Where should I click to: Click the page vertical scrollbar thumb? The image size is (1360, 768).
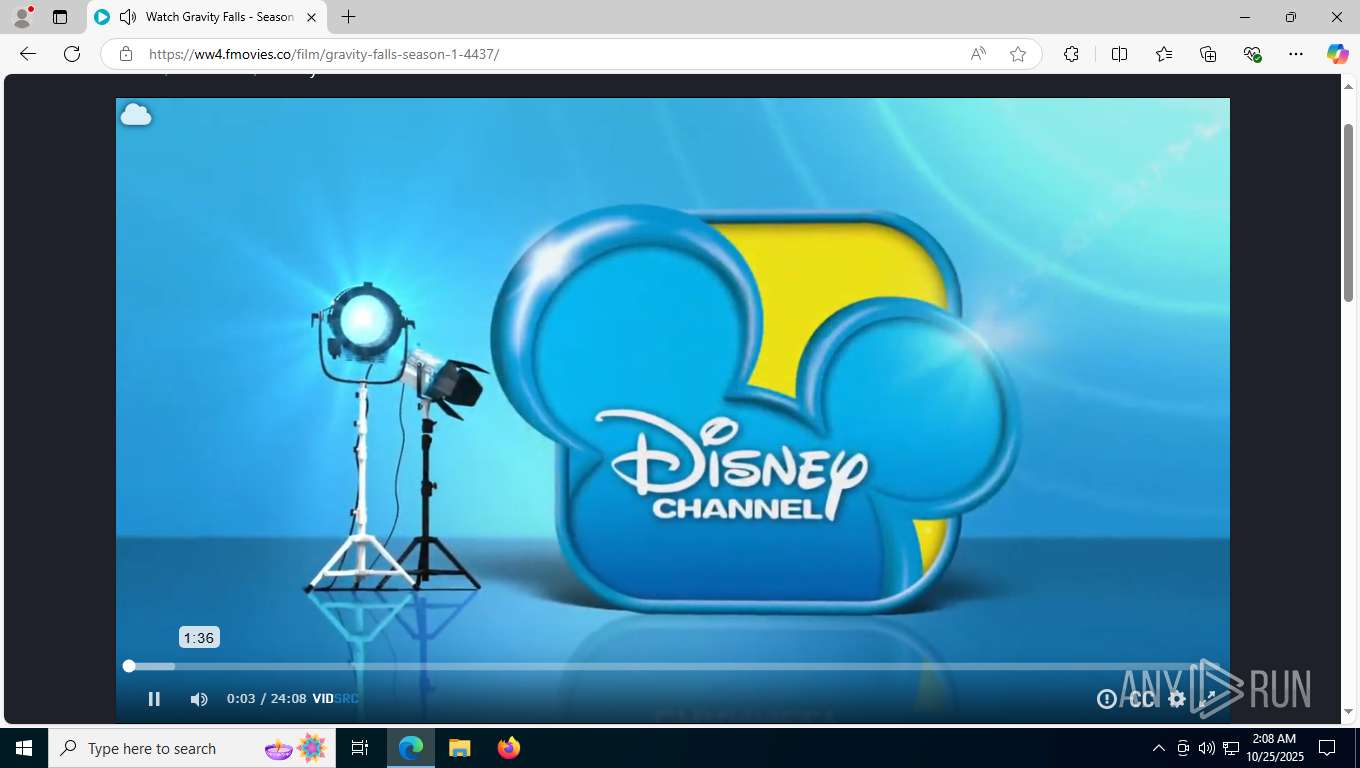[1348, 212]
